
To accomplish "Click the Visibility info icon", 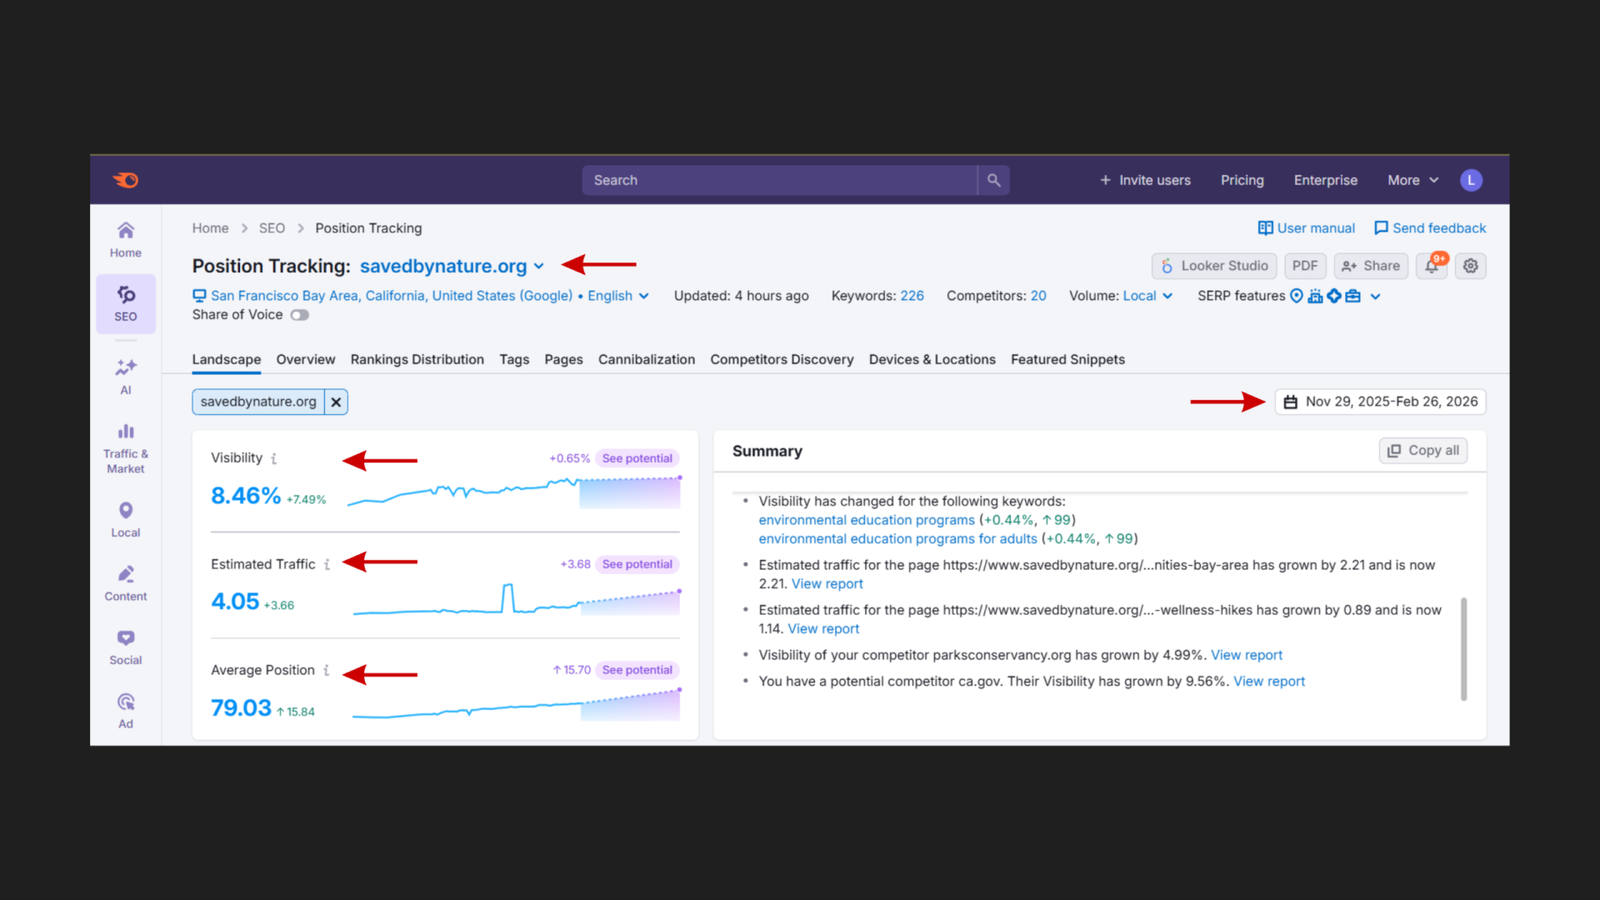I will [274, 459].
